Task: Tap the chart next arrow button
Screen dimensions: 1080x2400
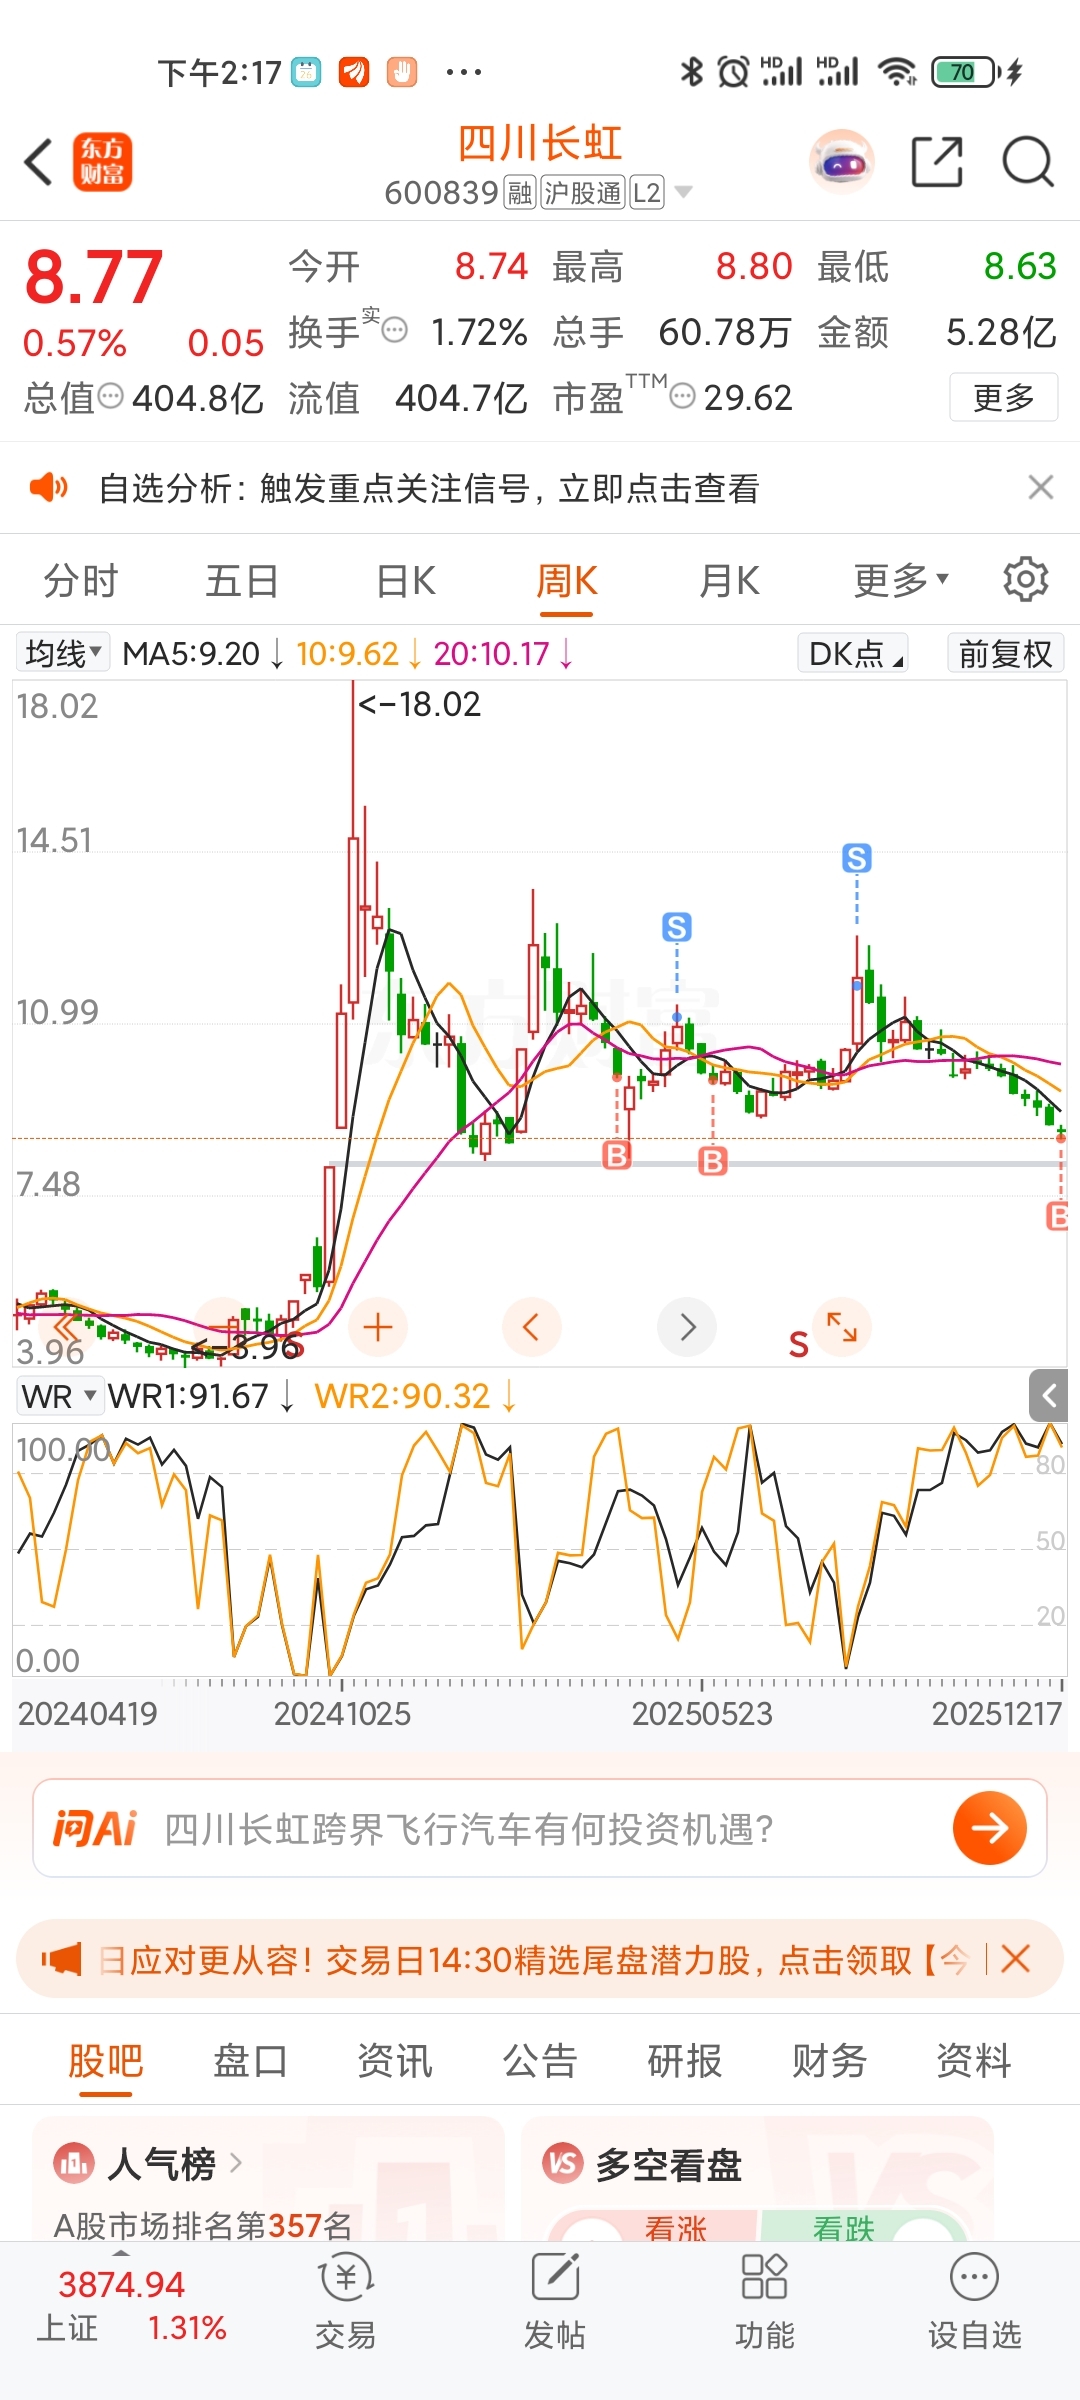Action: [687, 1327]
